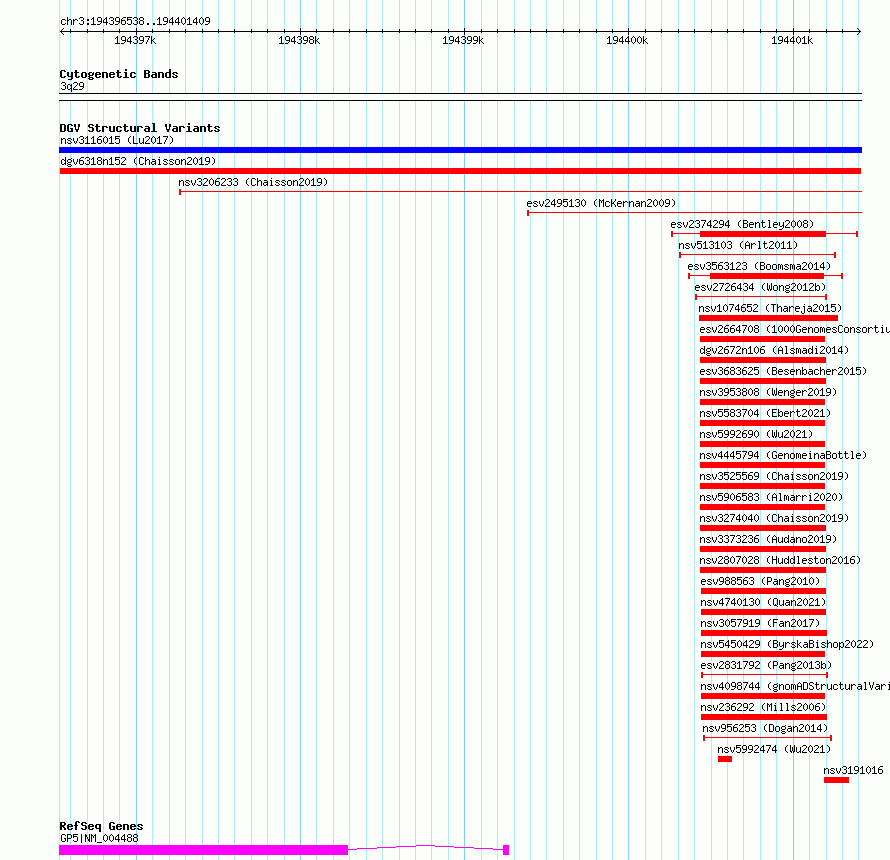Click nsv3373236 (Audano2019) label

click(768, 539)
